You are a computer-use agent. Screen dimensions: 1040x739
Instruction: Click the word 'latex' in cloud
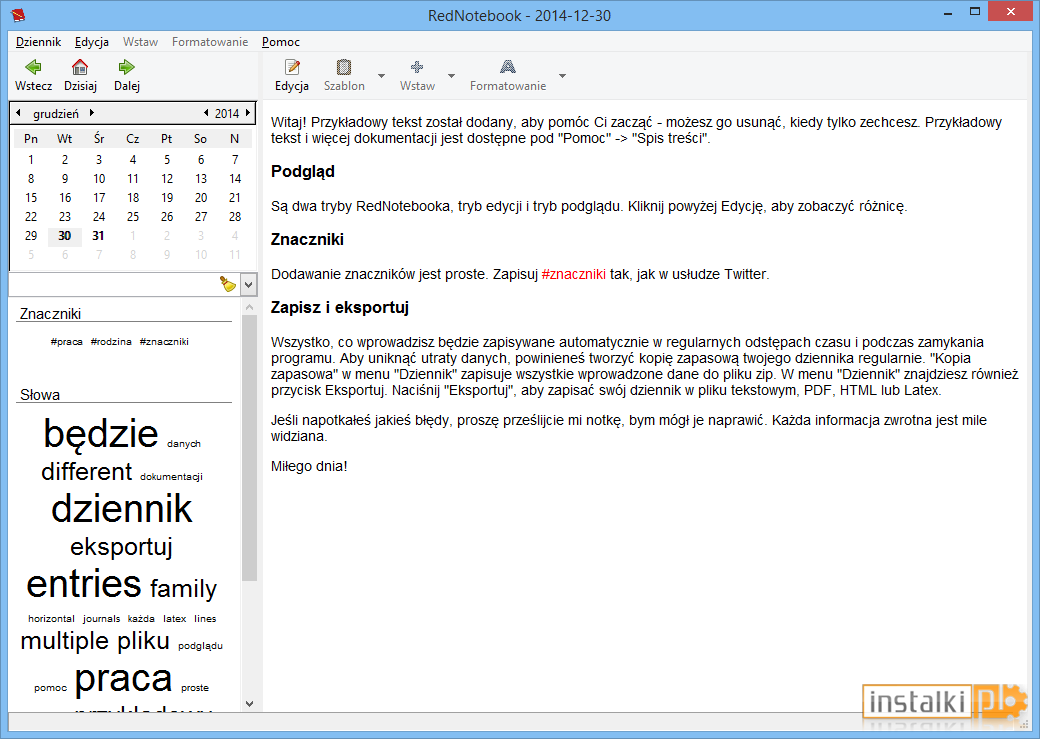click(174, 618)
